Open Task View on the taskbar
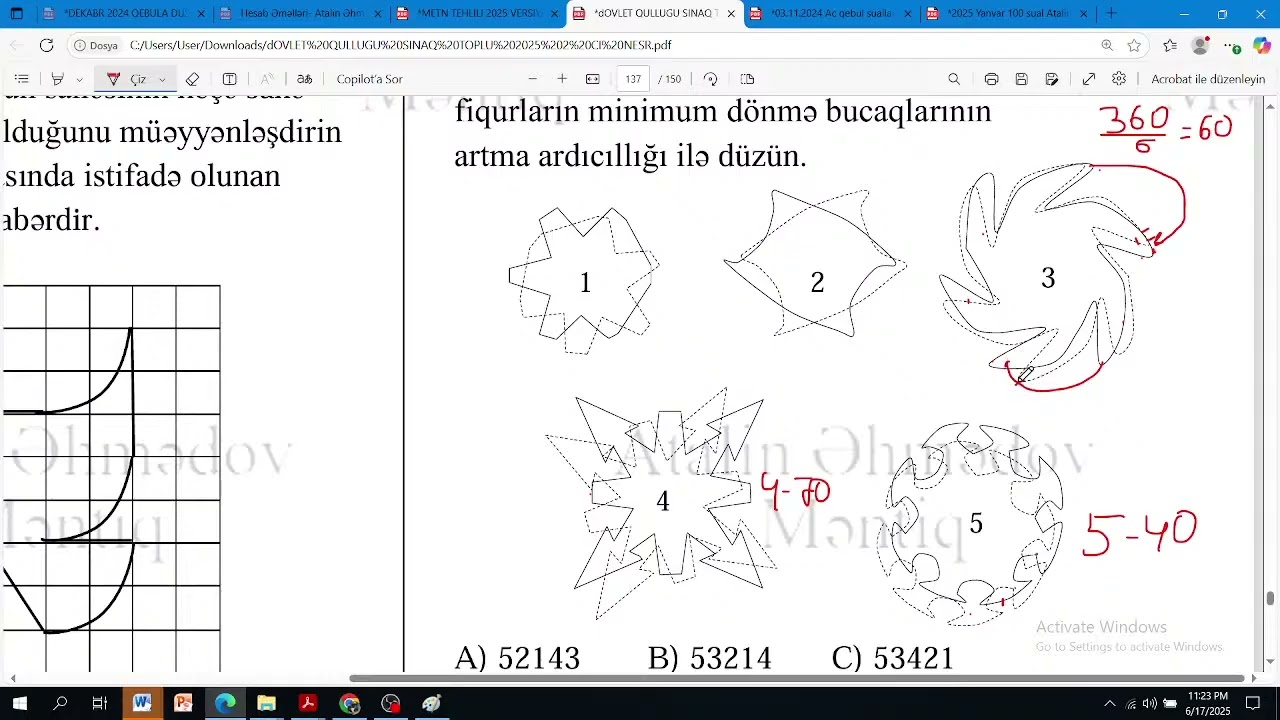 pyautogui.click(x=100, y=704)
